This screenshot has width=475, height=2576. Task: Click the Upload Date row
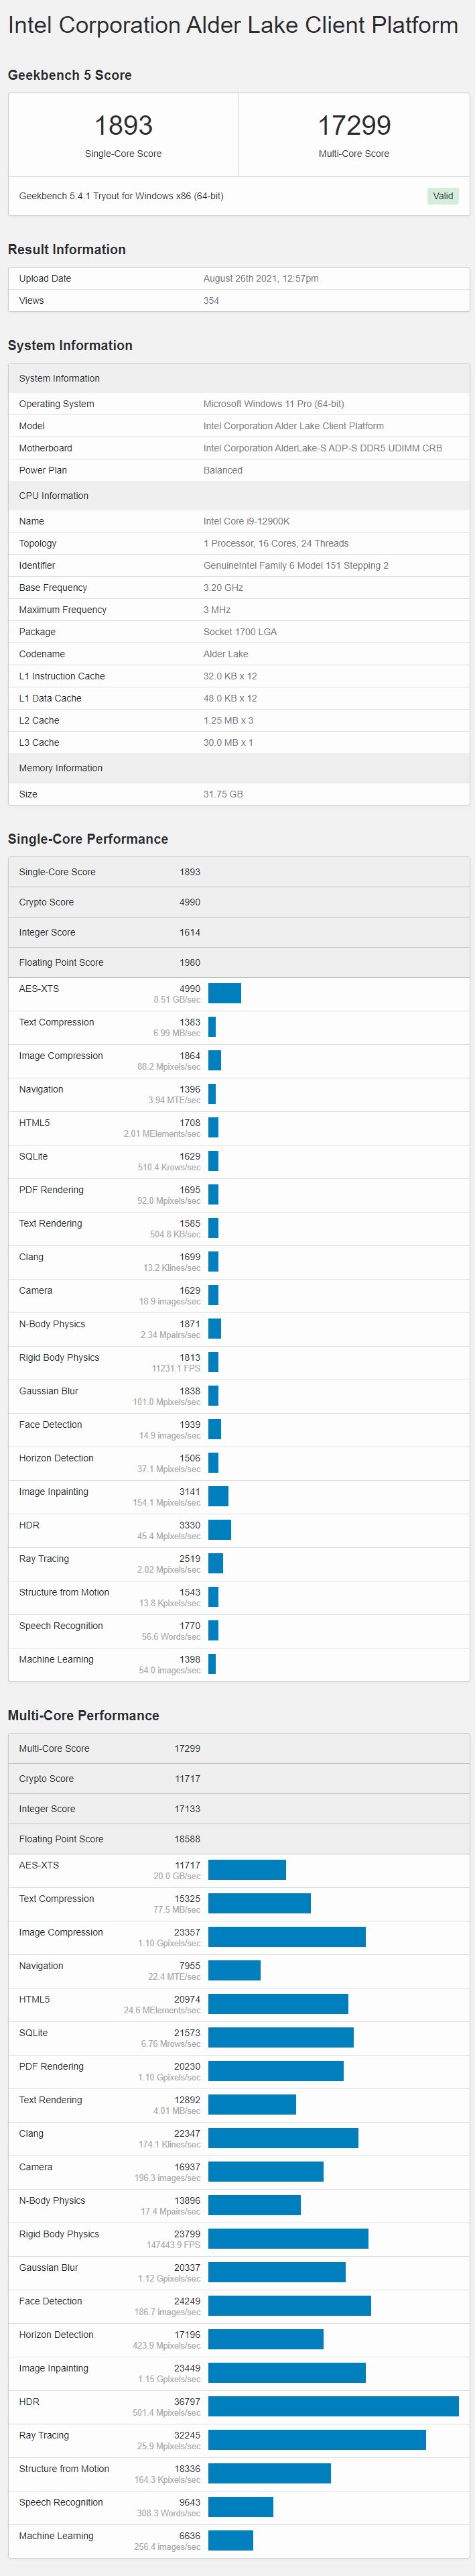pyautogui.click(x=238, y=278)
